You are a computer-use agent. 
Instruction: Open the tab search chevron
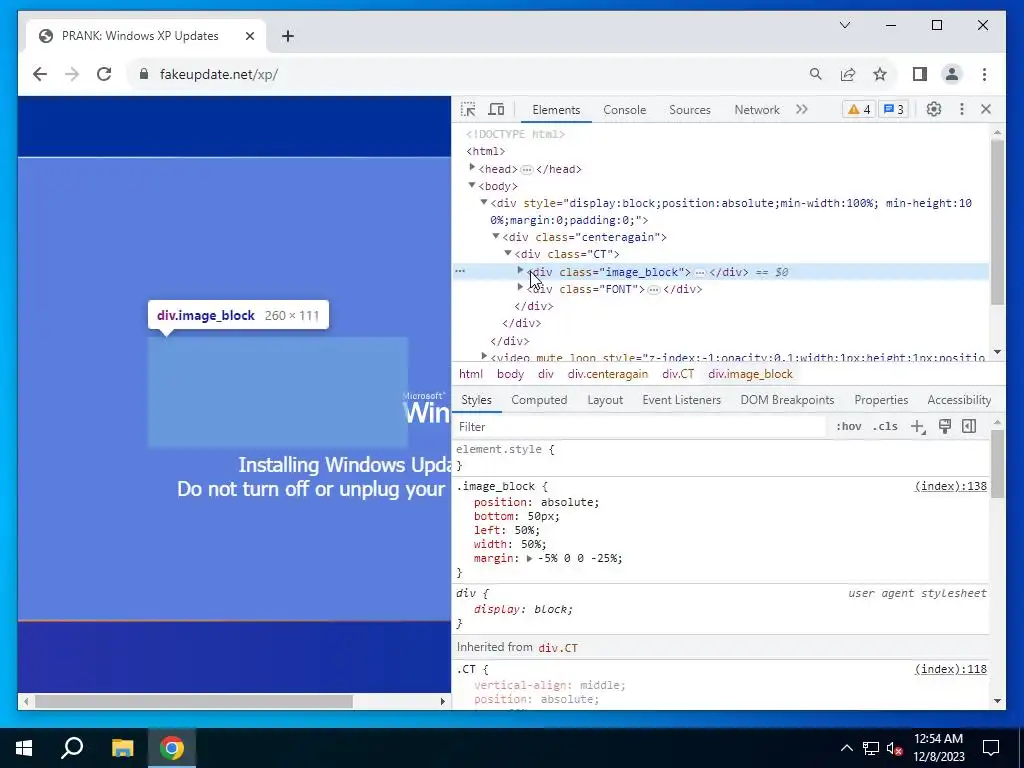click(x=845, y=25)
